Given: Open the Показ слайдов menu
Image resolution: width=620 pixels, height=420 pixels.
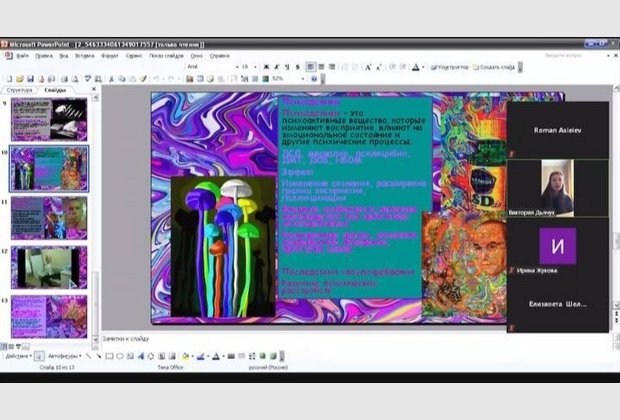Looking at the screenshot, I should coord(166,56).
